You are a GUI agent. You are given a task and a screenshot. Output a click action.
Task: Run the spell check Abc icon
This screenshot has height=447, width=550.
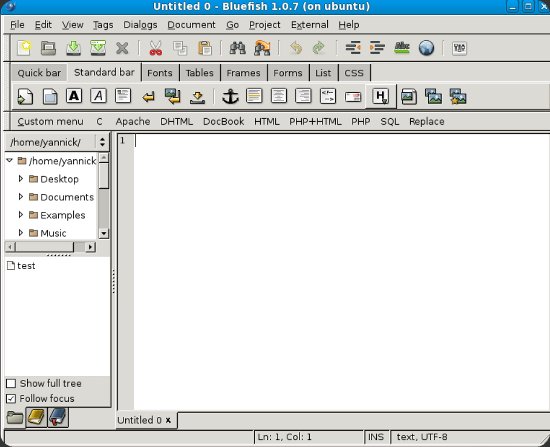point(402,48)
